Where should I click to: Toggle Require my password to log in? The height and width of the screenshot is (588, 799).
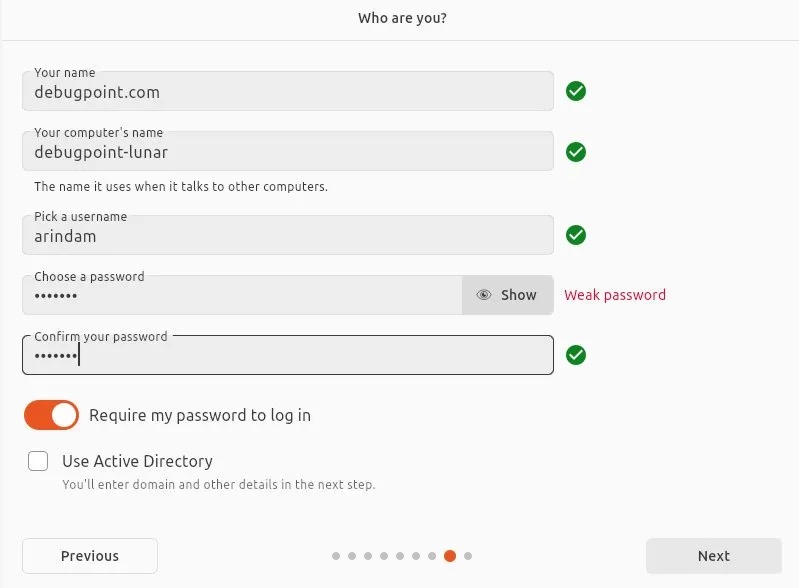[51, 415]
